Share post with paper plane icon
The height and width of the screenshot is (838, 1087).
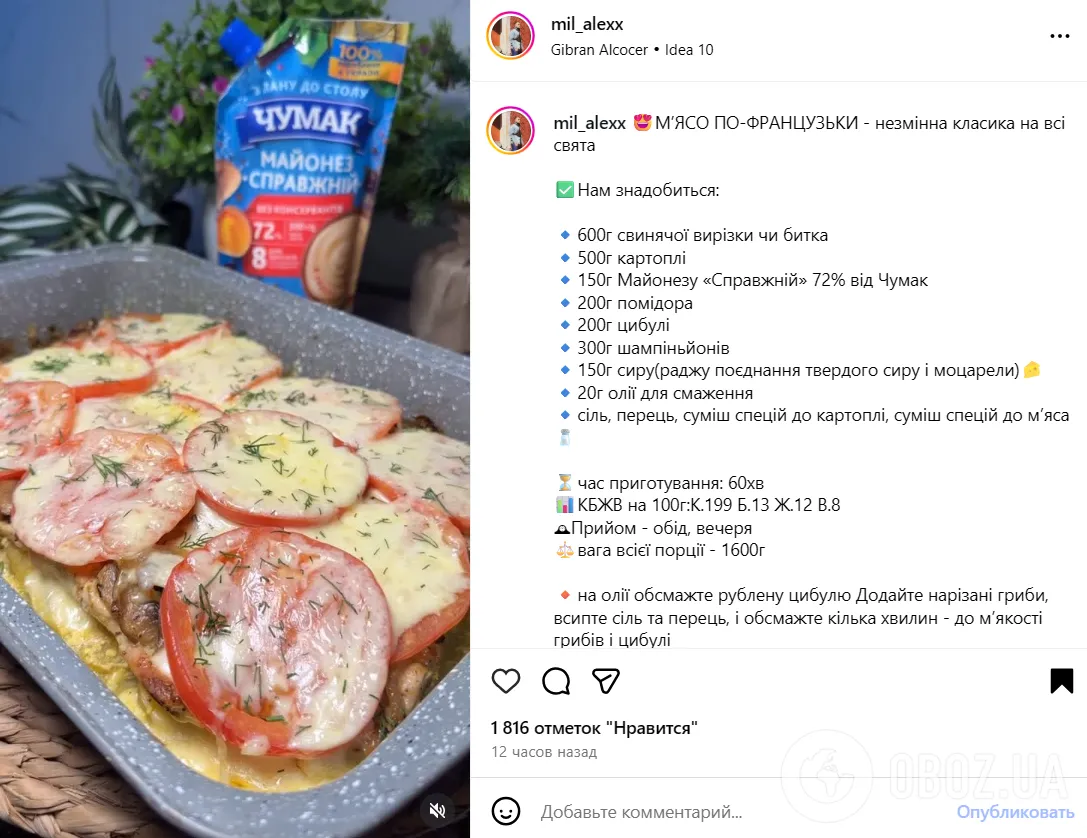606,681
